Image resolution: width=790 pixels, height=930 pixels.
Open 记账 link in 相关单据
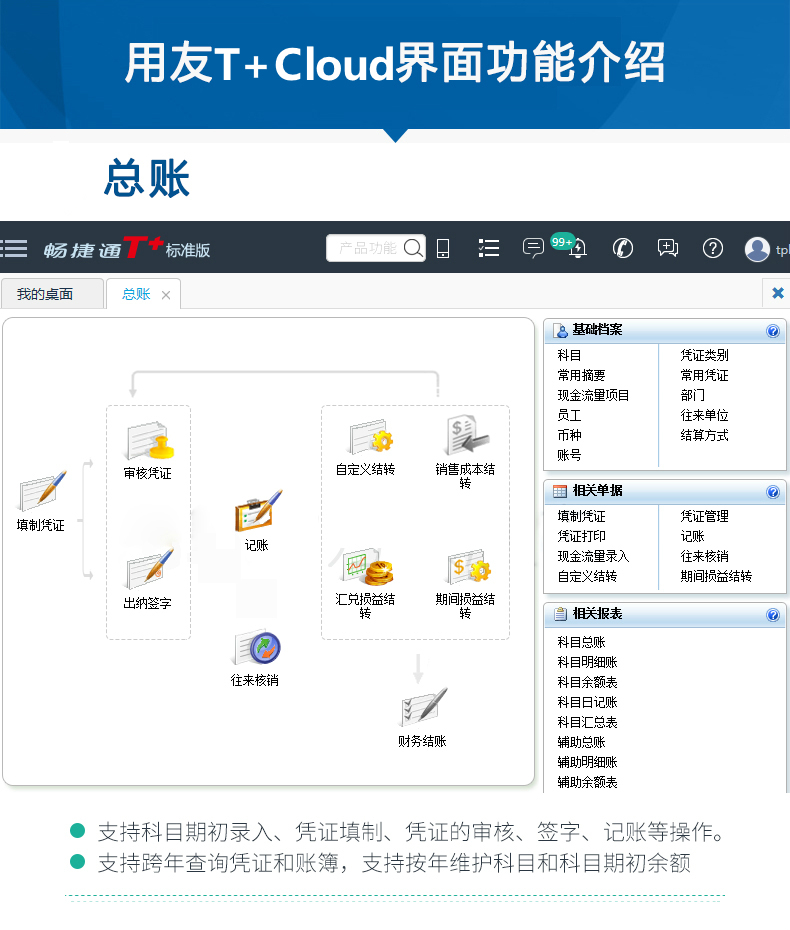tap(692, 536)
